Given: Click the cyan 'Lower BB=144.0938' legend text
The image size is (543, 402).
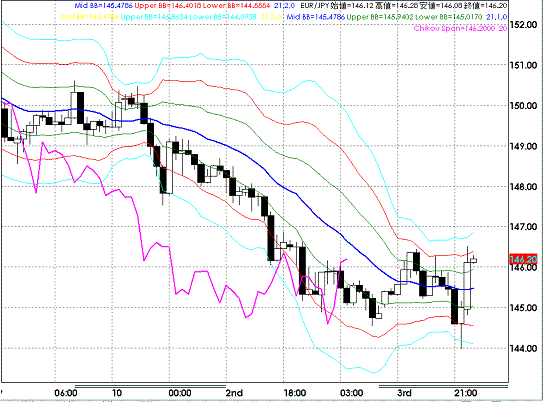Looking at the screenshot, I should [223, 17].
